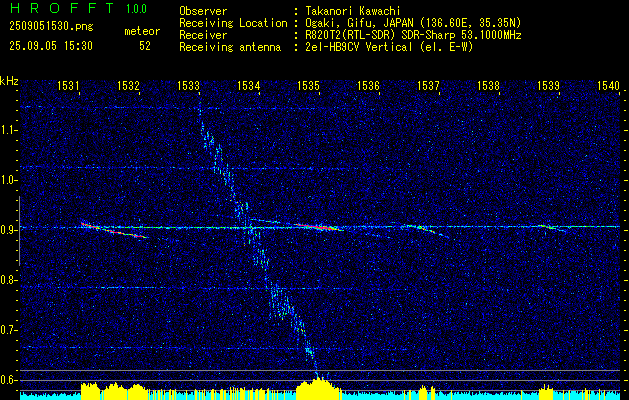Screen dimensions: 629x400
Task: Click the 0.9 kHz axis label
Action: [x=9, y=230]
